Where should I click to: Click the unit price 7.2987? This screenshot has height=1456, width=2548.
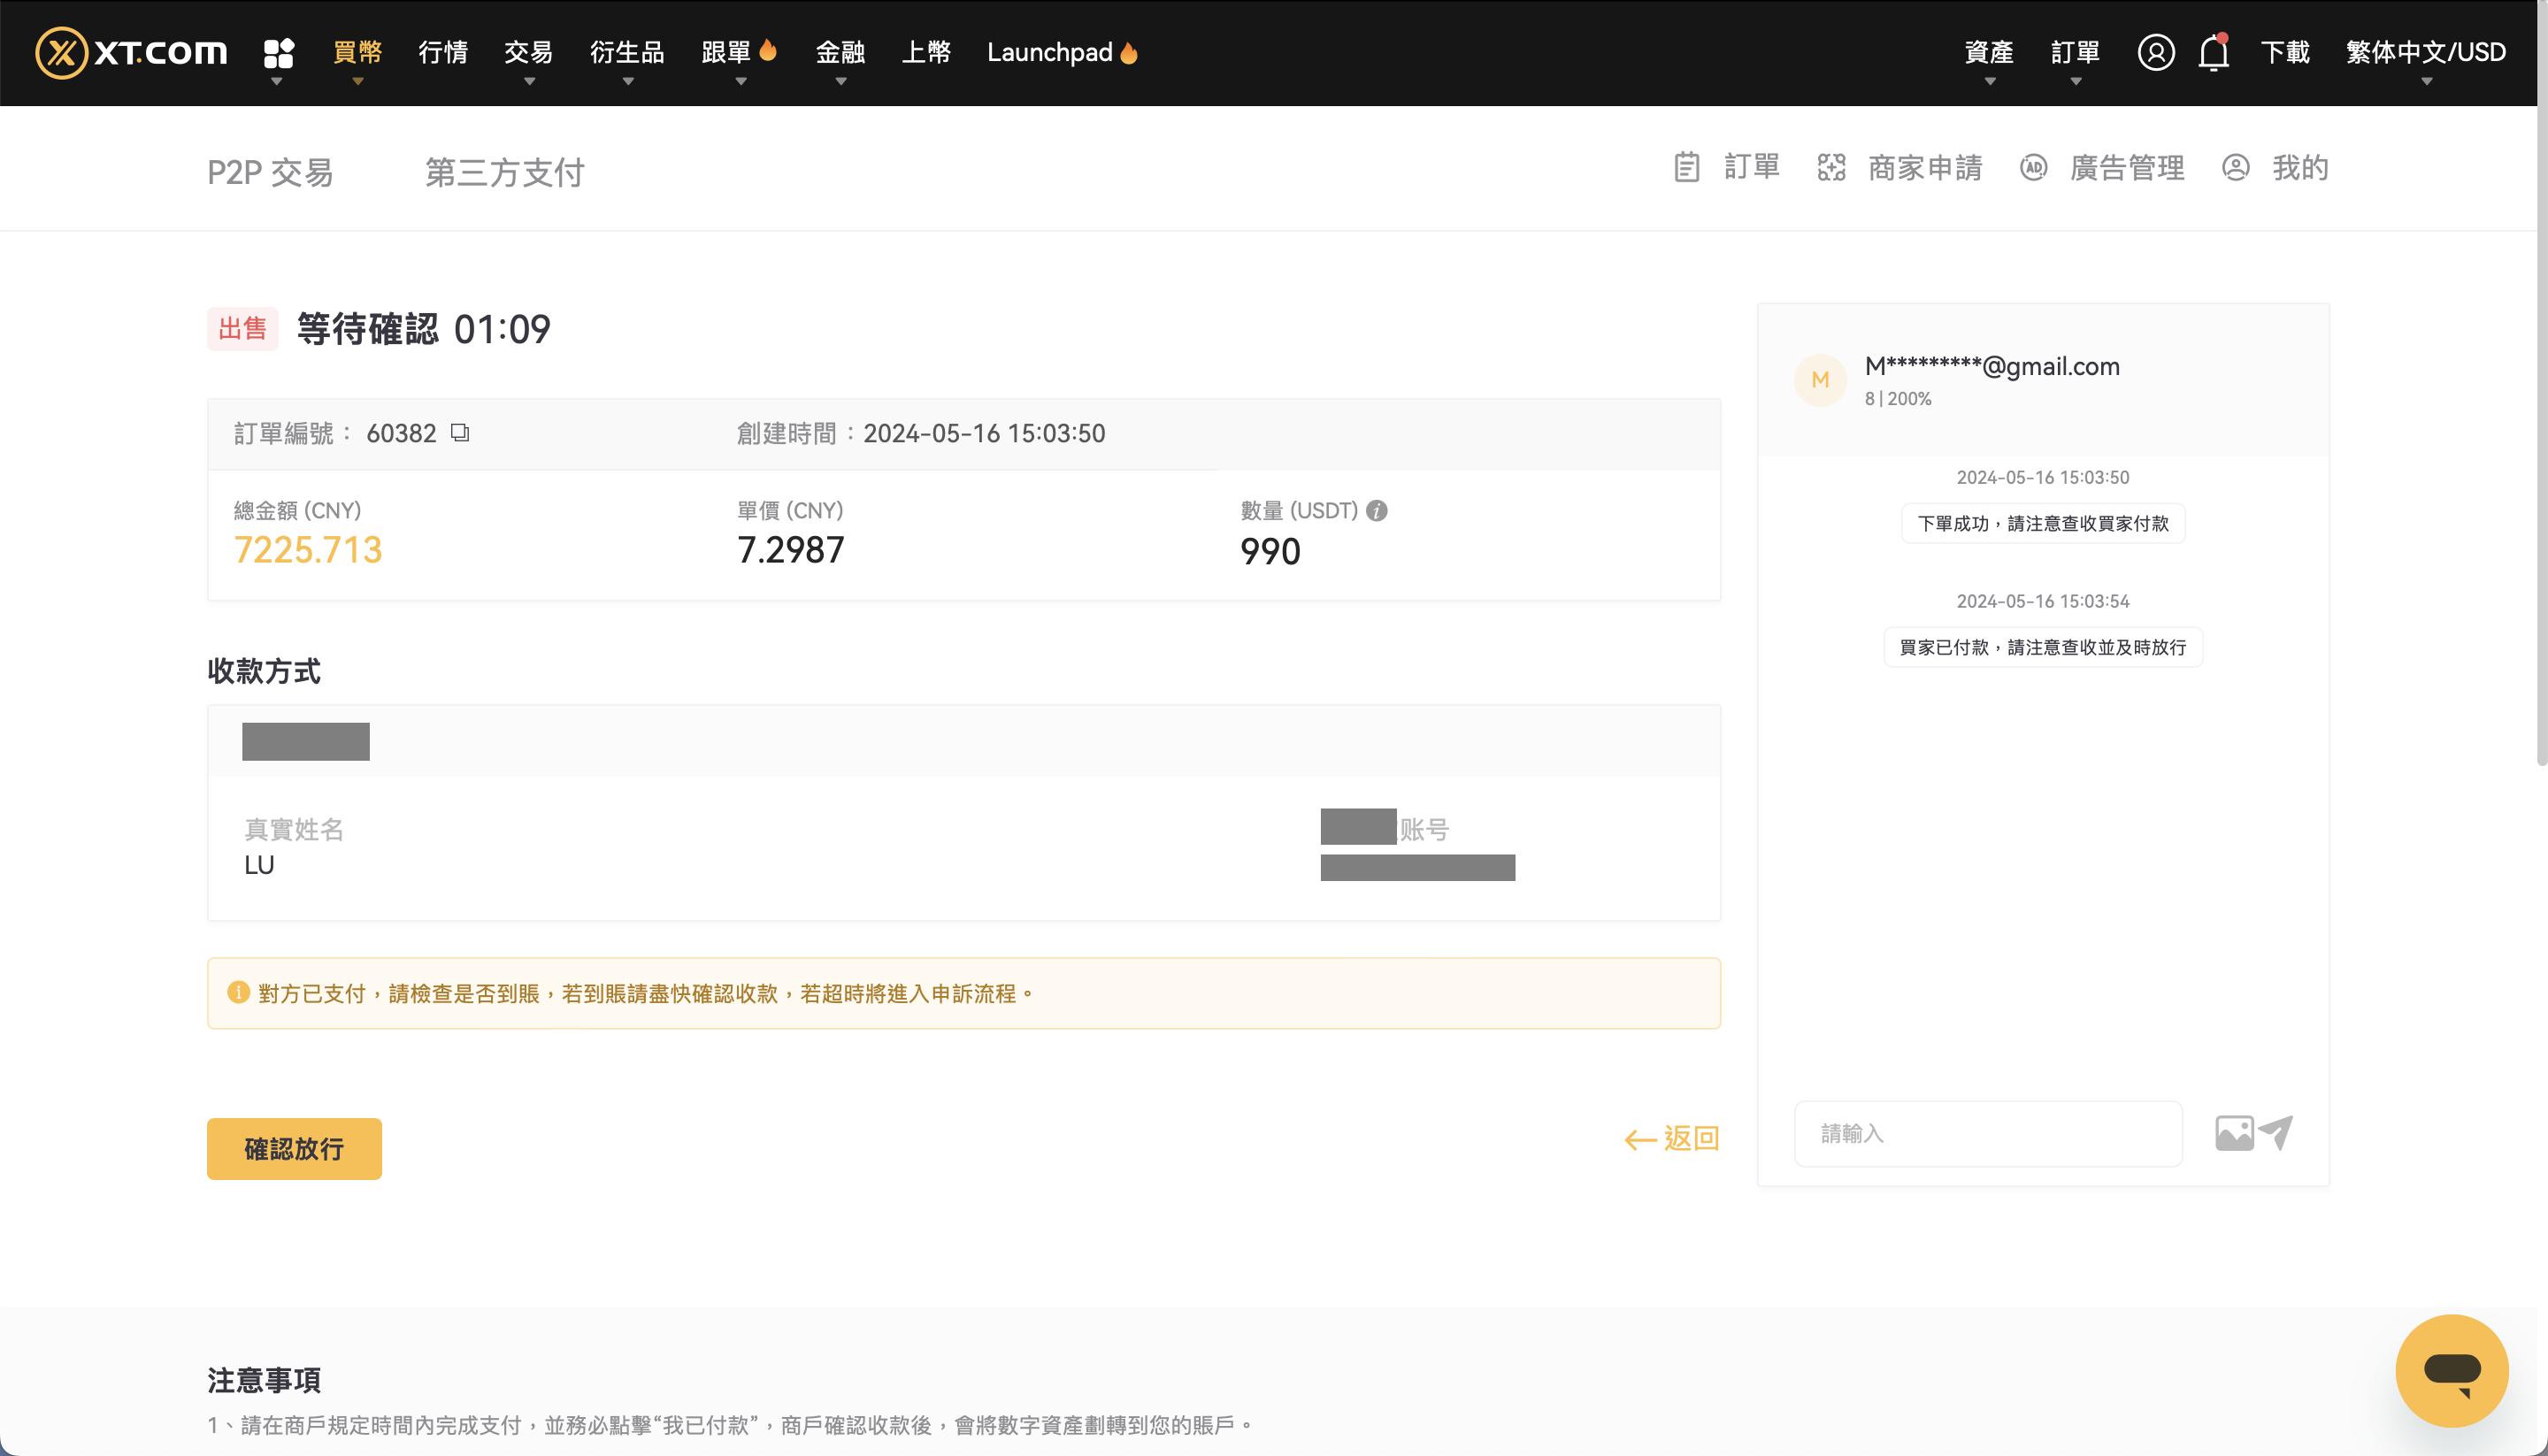pyautogui.click(x=790, y=550)
